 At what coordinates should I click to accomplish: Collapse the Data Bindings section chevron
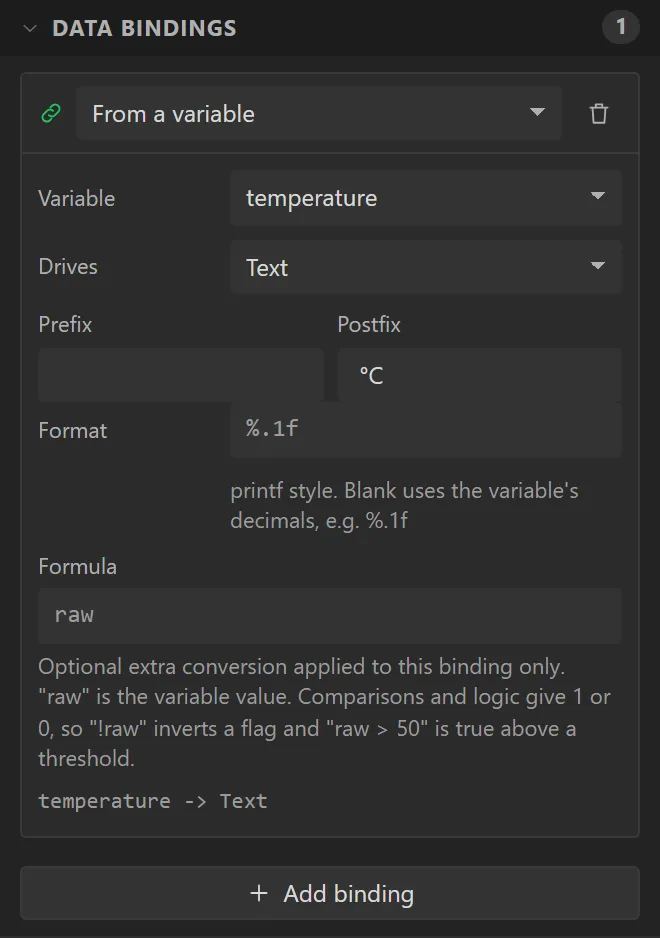[x=30, y=28]
